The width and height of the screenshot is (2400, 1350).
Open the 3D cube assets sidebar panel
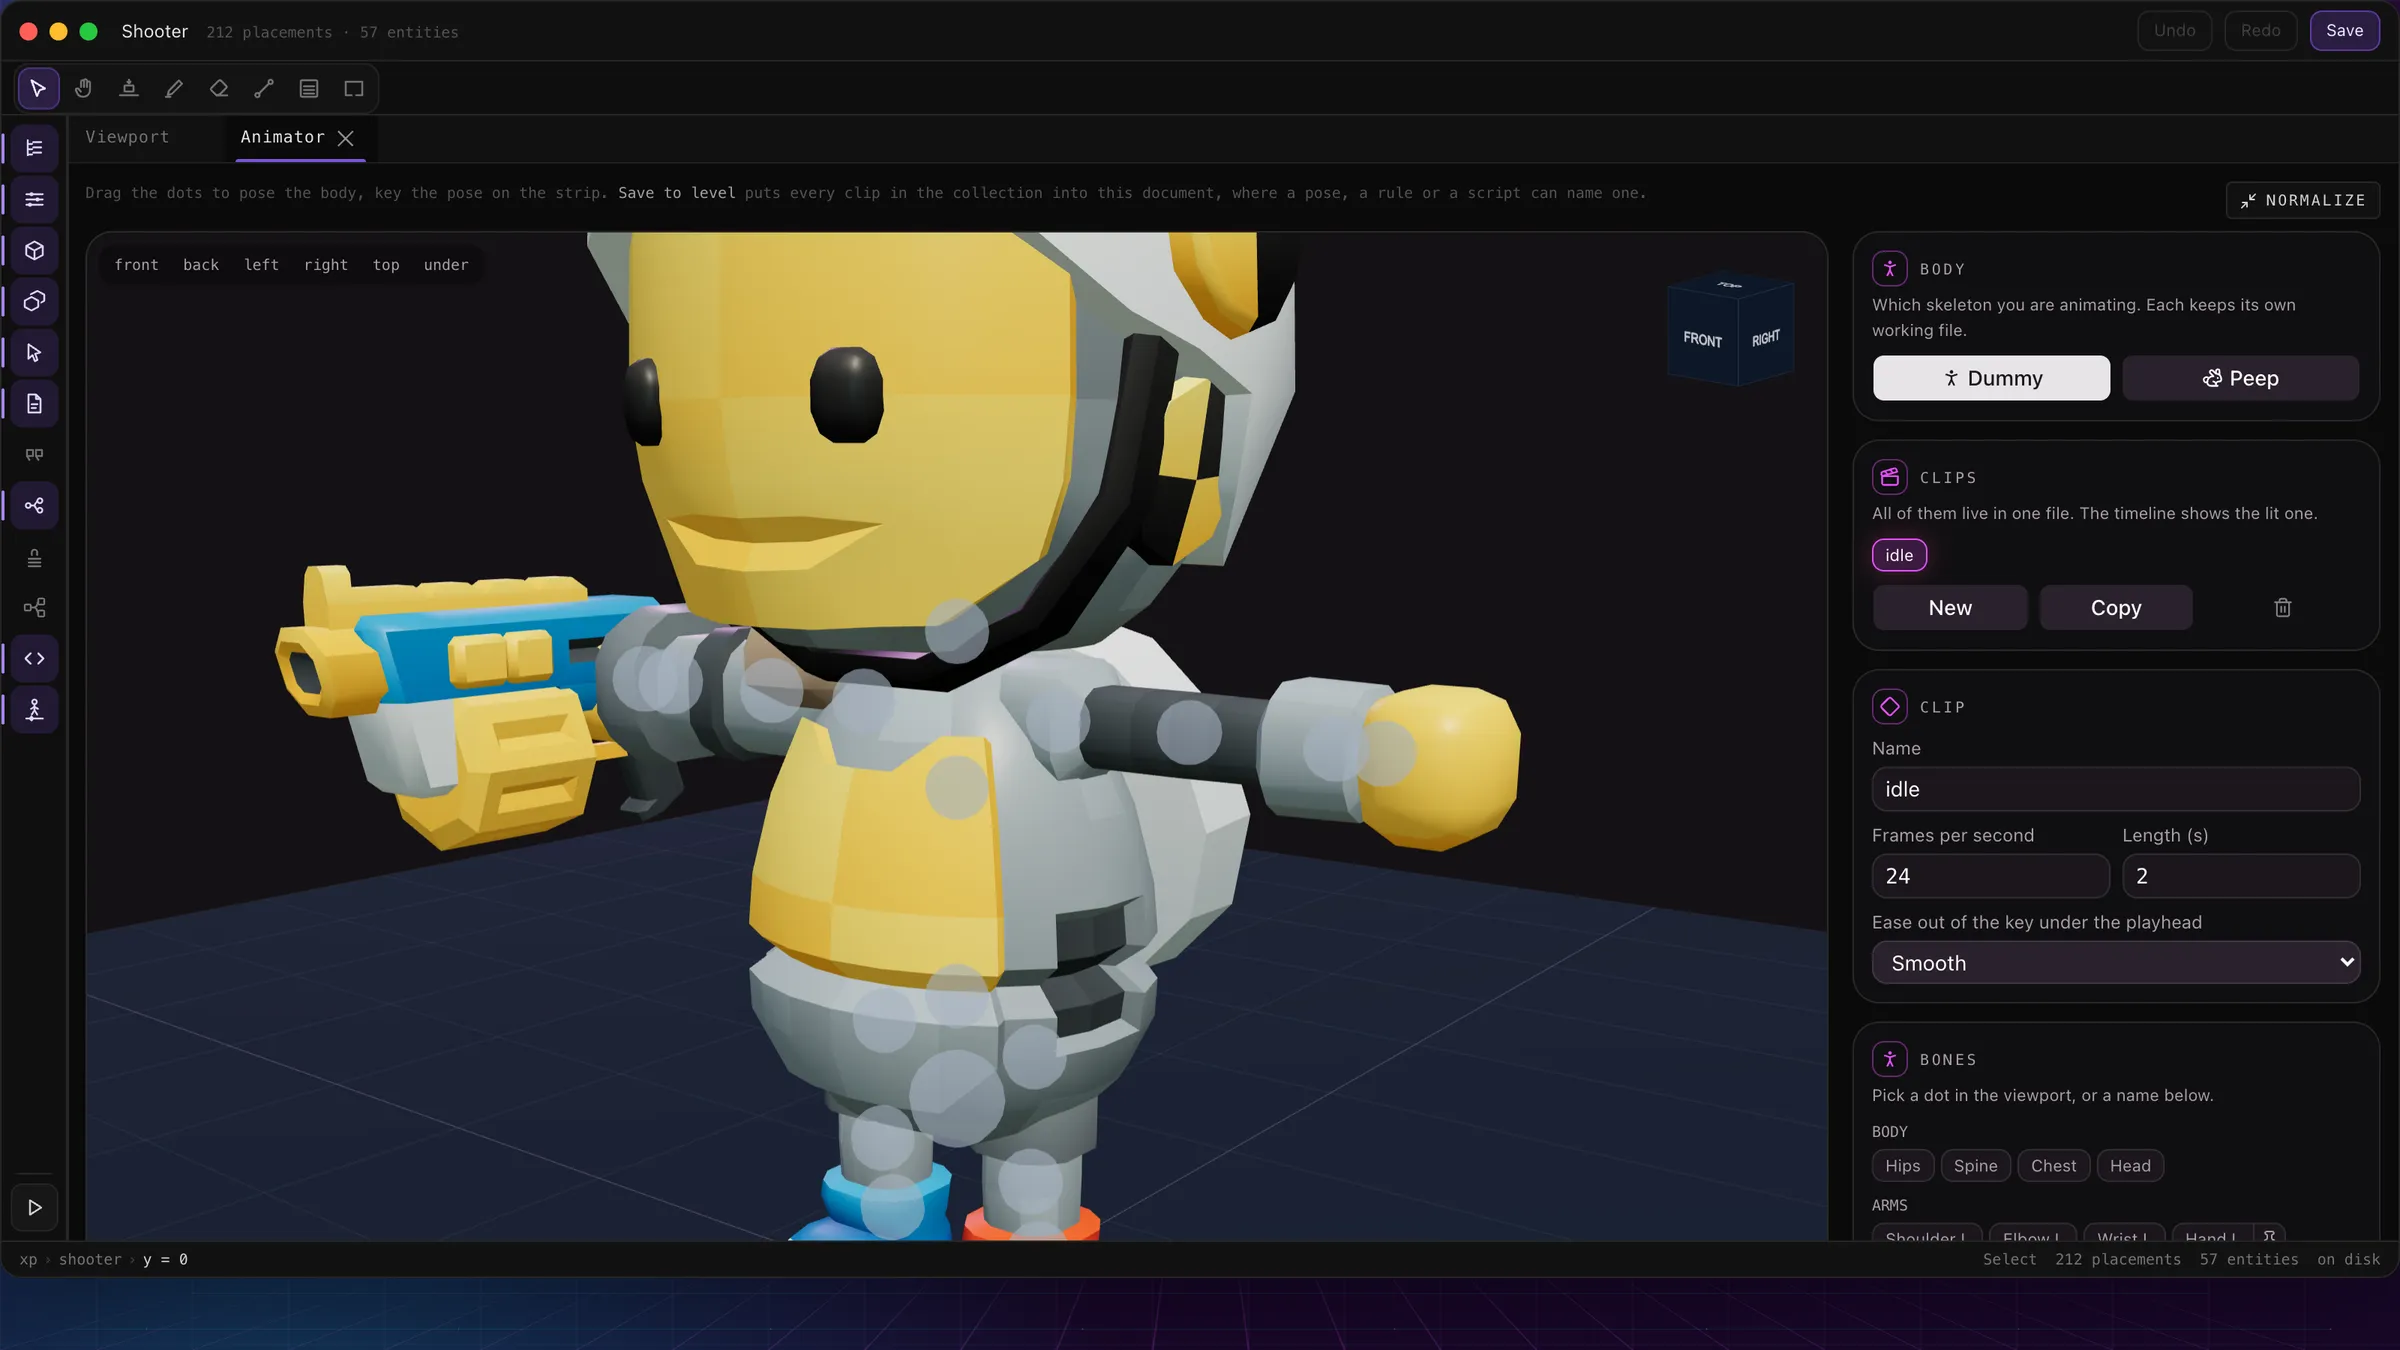[x=35, y=251]
